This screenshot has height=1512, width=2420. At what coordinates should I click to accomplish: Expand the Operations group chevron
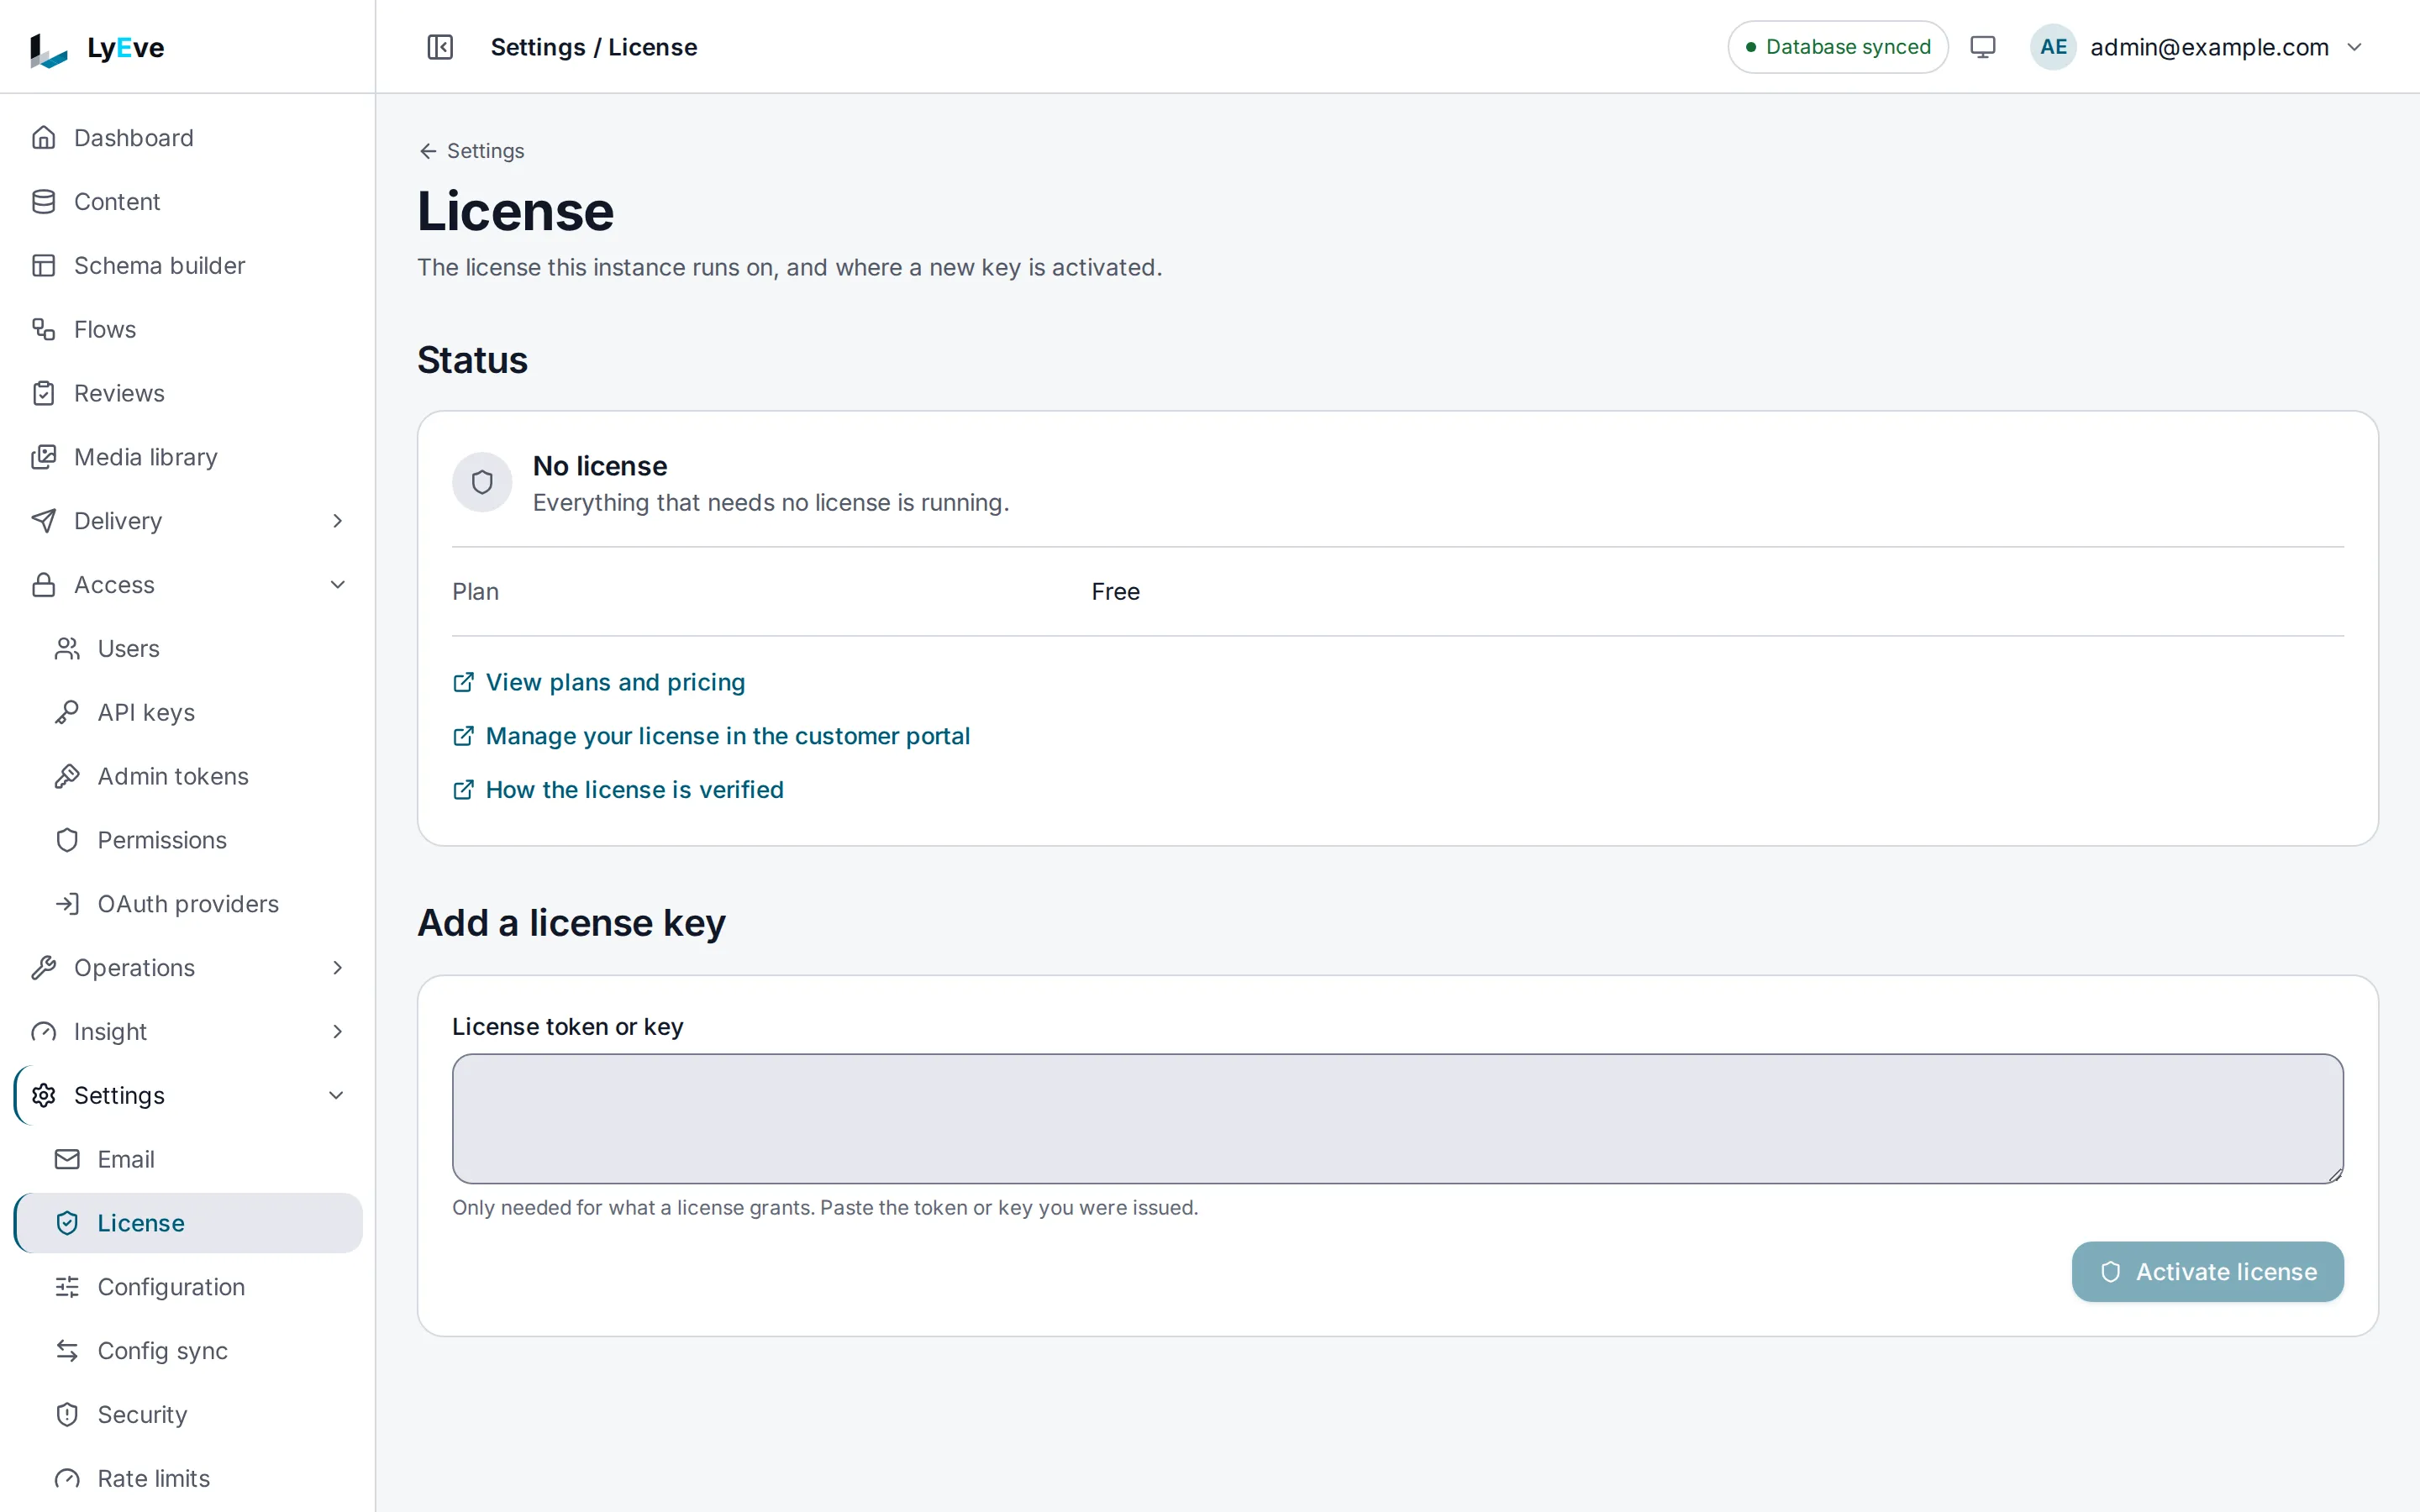point(337,968)
